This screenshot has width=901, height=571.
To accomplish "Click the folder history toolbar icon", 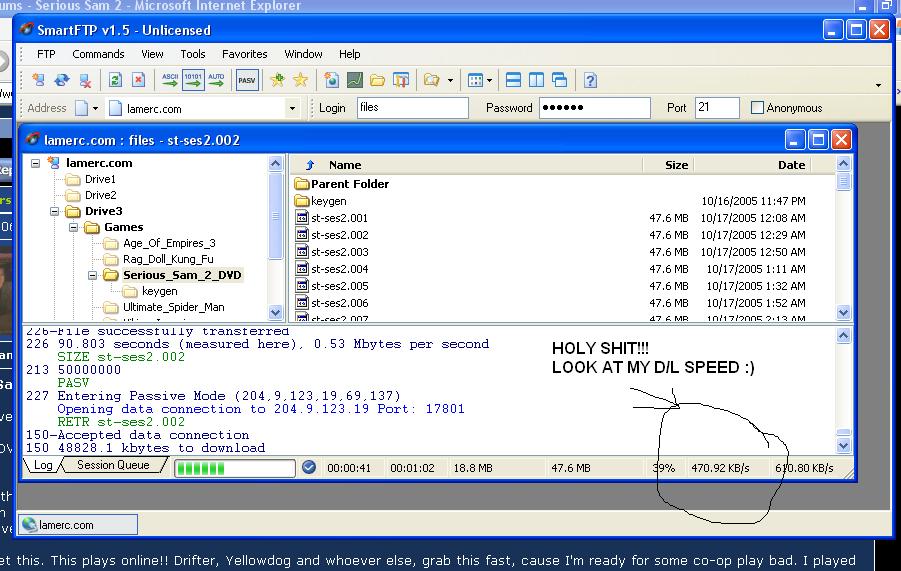I will [432, 80].
